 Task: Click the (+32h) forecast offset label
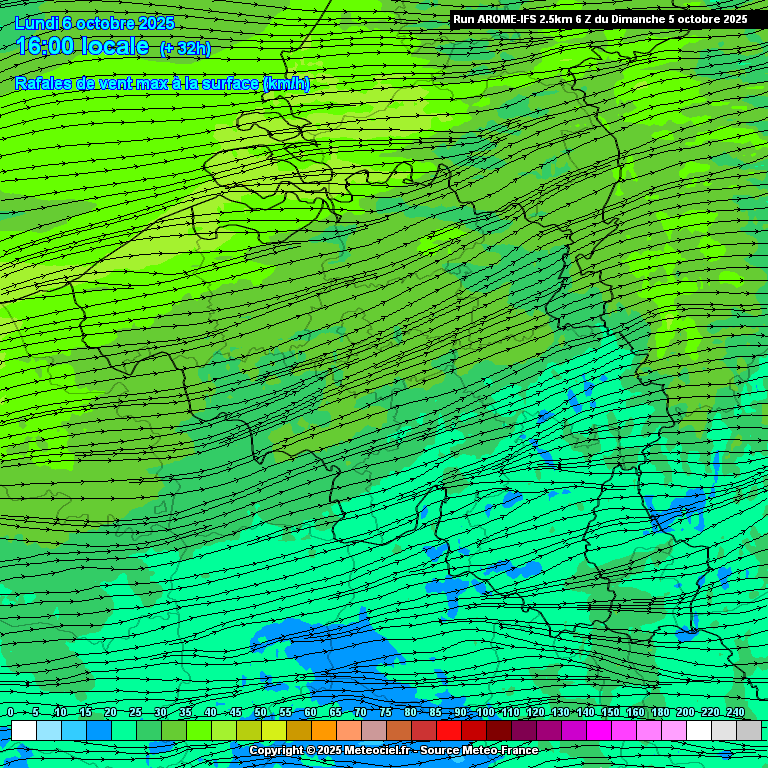185,49
